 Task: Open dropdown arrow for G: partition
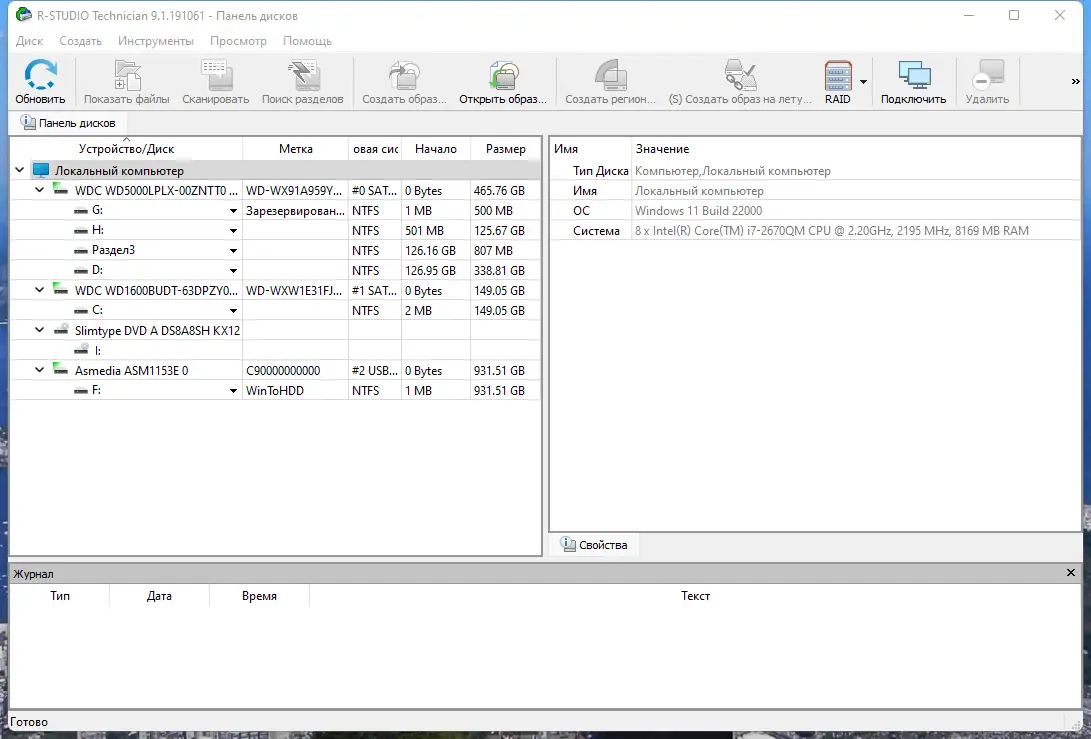233,211
